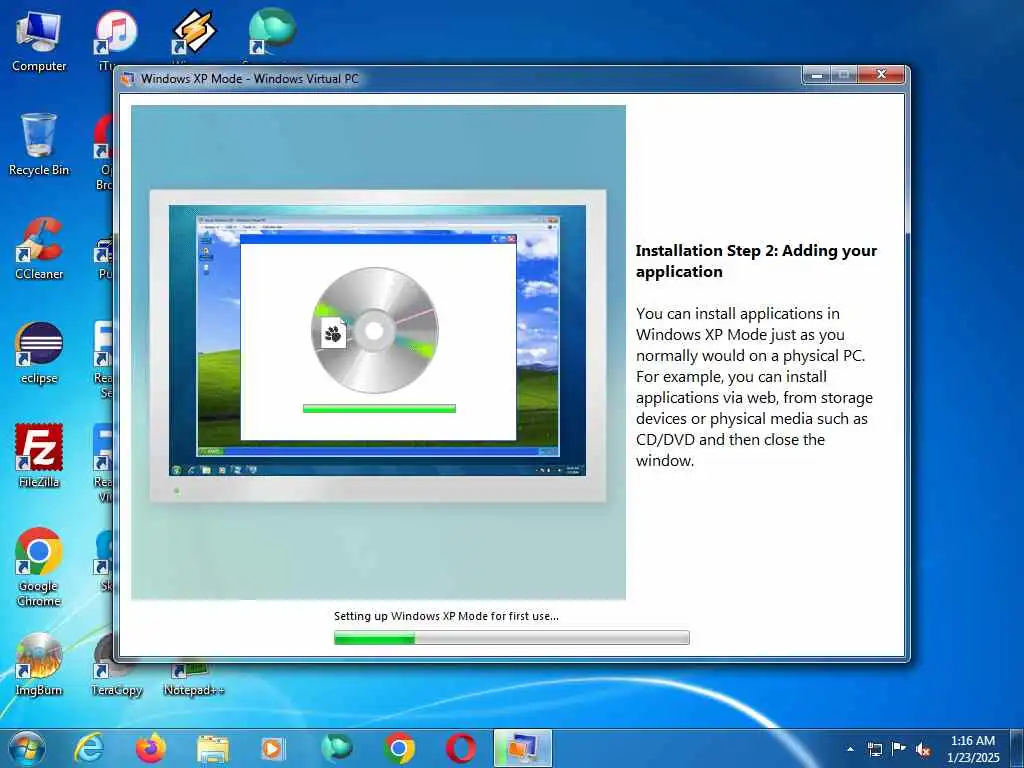Open the Windows Start menu orb
This screenshot has height=768, width=1024.
(x=27, y=748)
